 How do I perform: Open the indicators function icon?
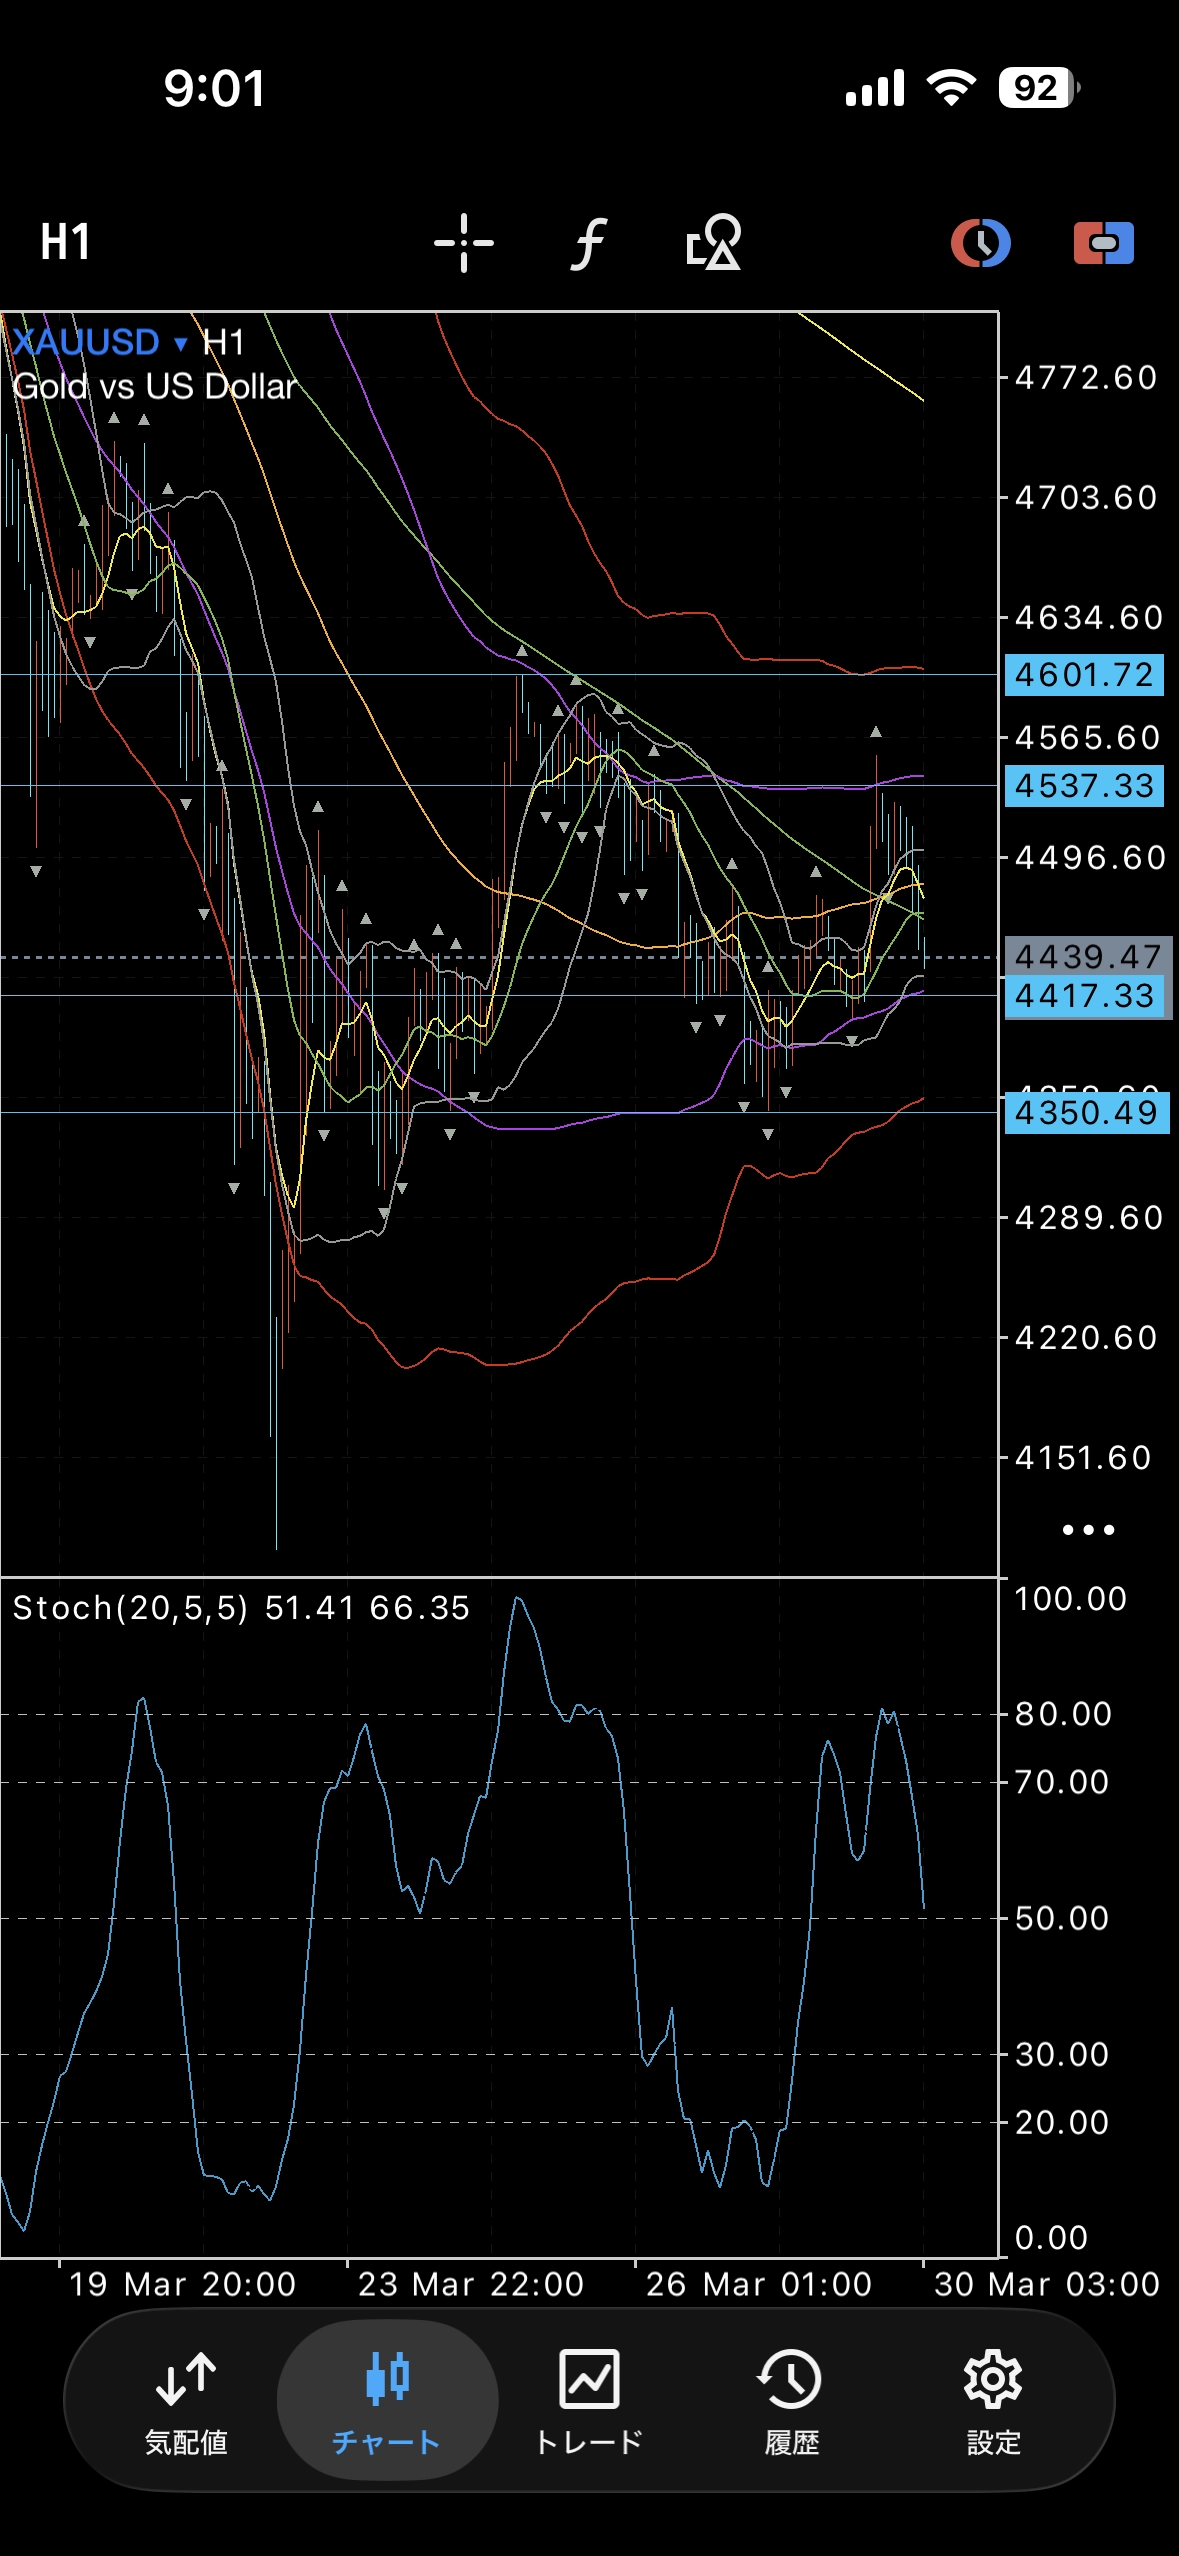tap(589, 243)
